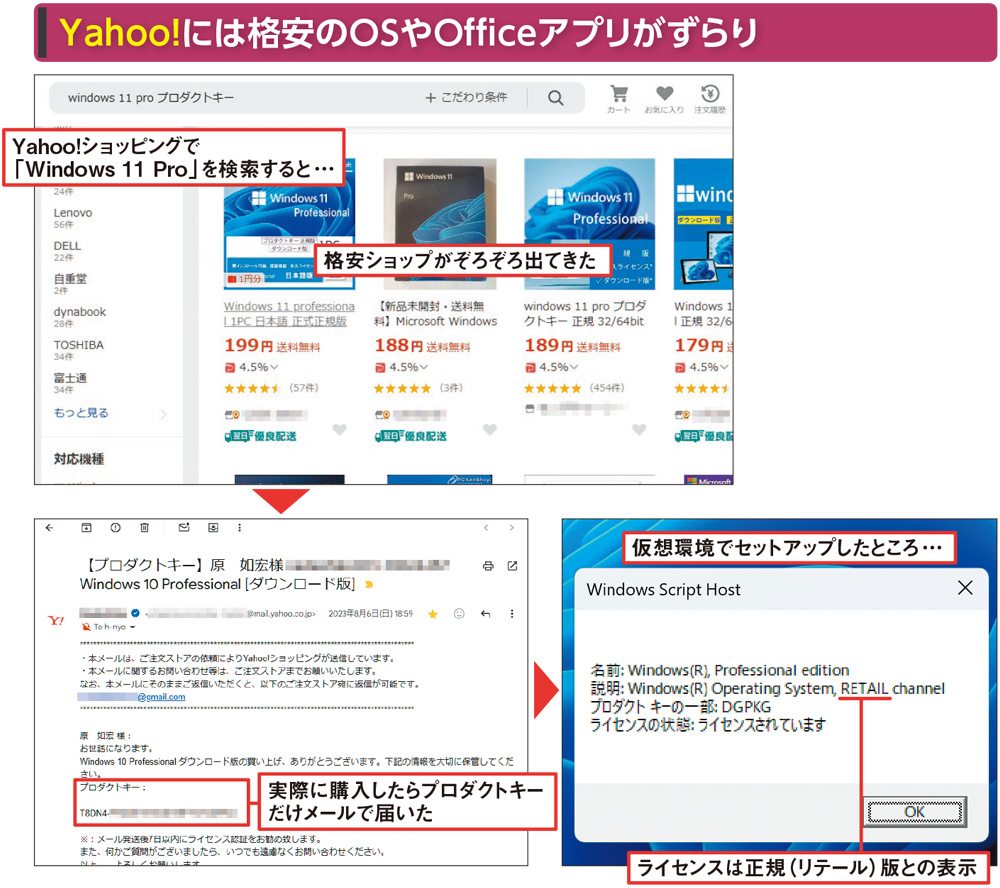The image size is (1000, 888).
Task: Reply to the email with reply arrow
Action: coord(485,614)
